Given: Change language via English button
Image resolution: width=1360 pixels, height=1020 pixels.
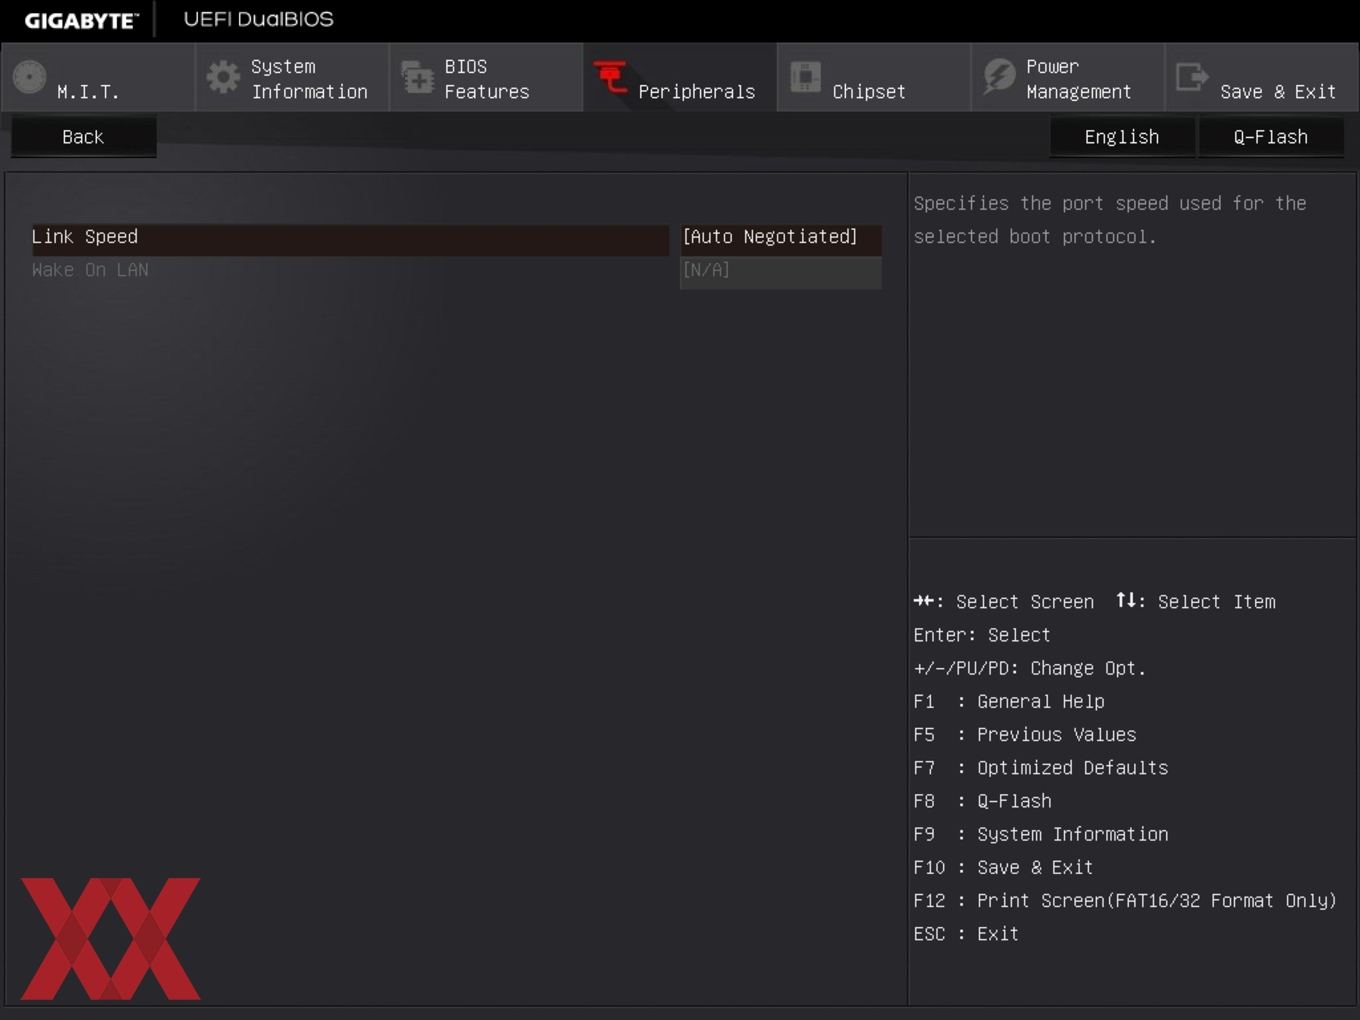Looking at the screenshot, I should (1122, 137).
